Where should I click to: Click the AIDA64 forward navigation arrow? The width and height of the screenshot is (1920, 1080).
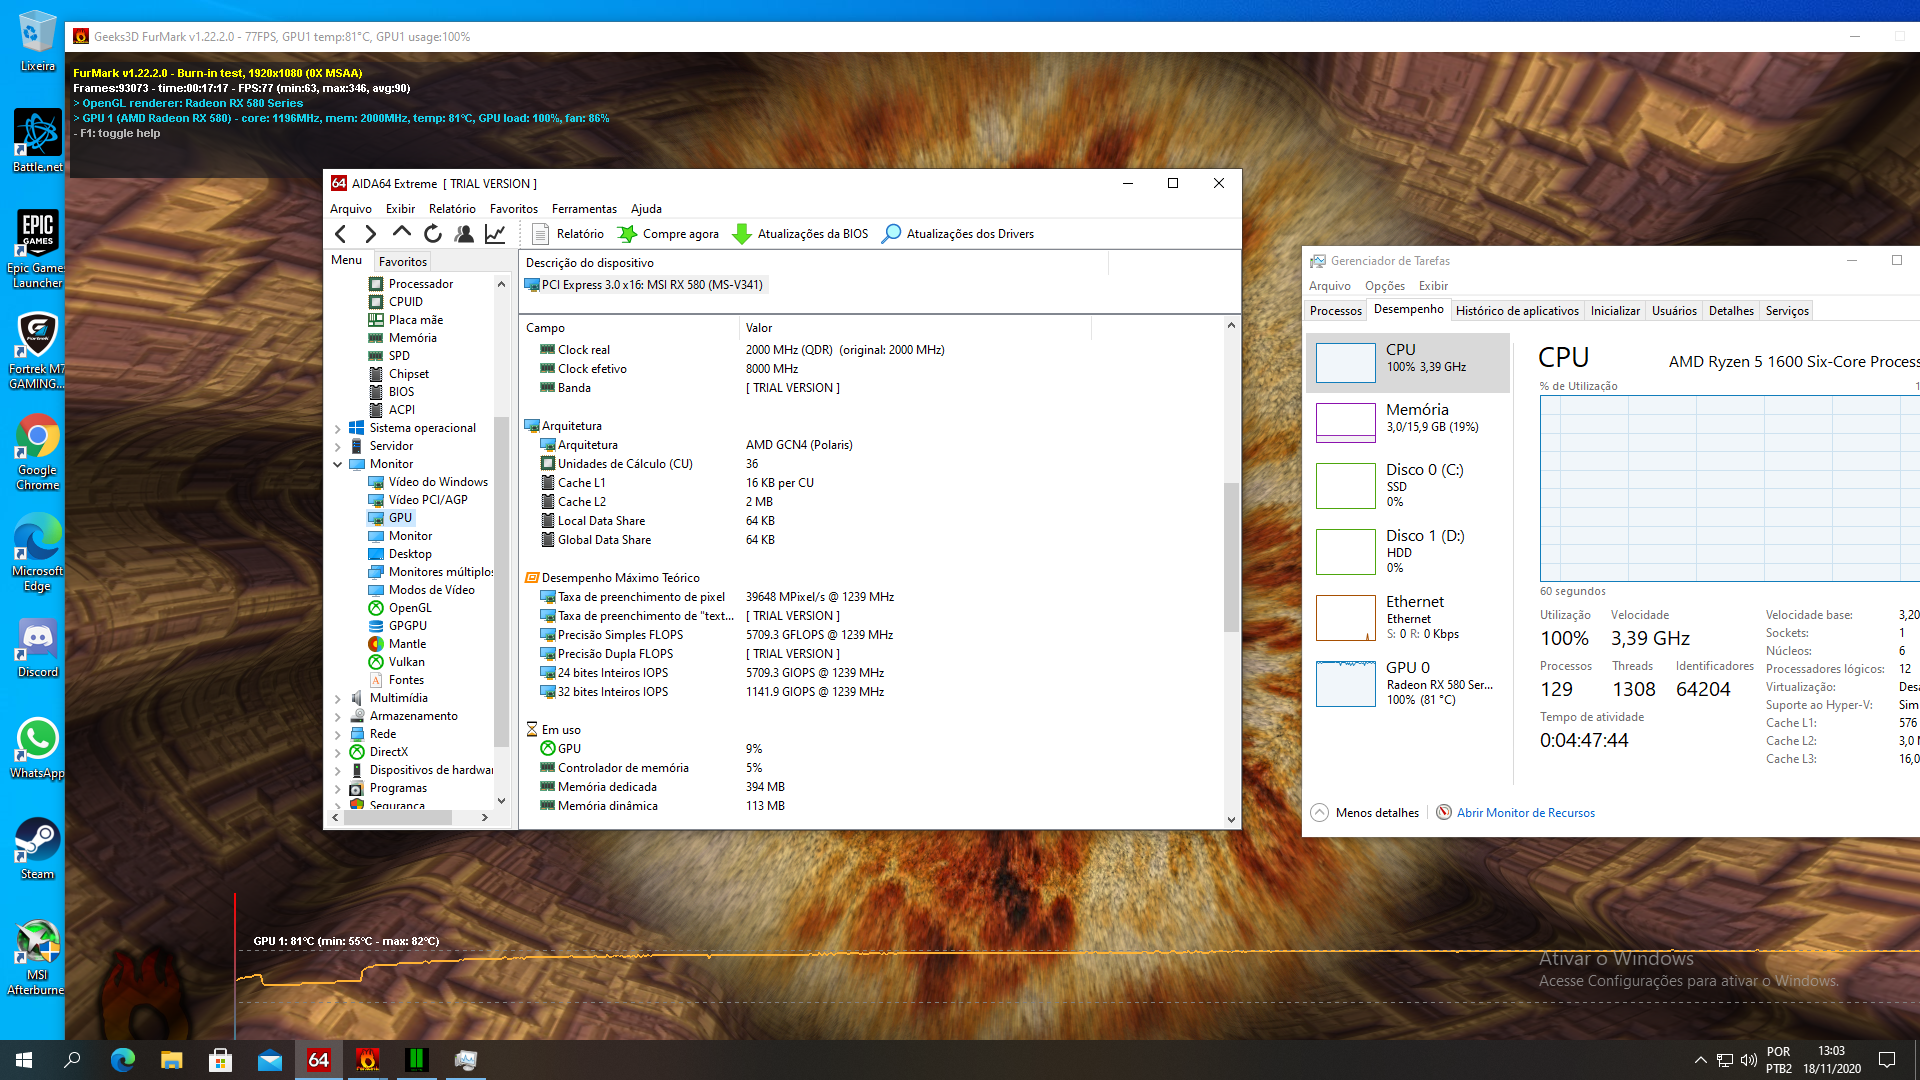(x=371, y=234)
